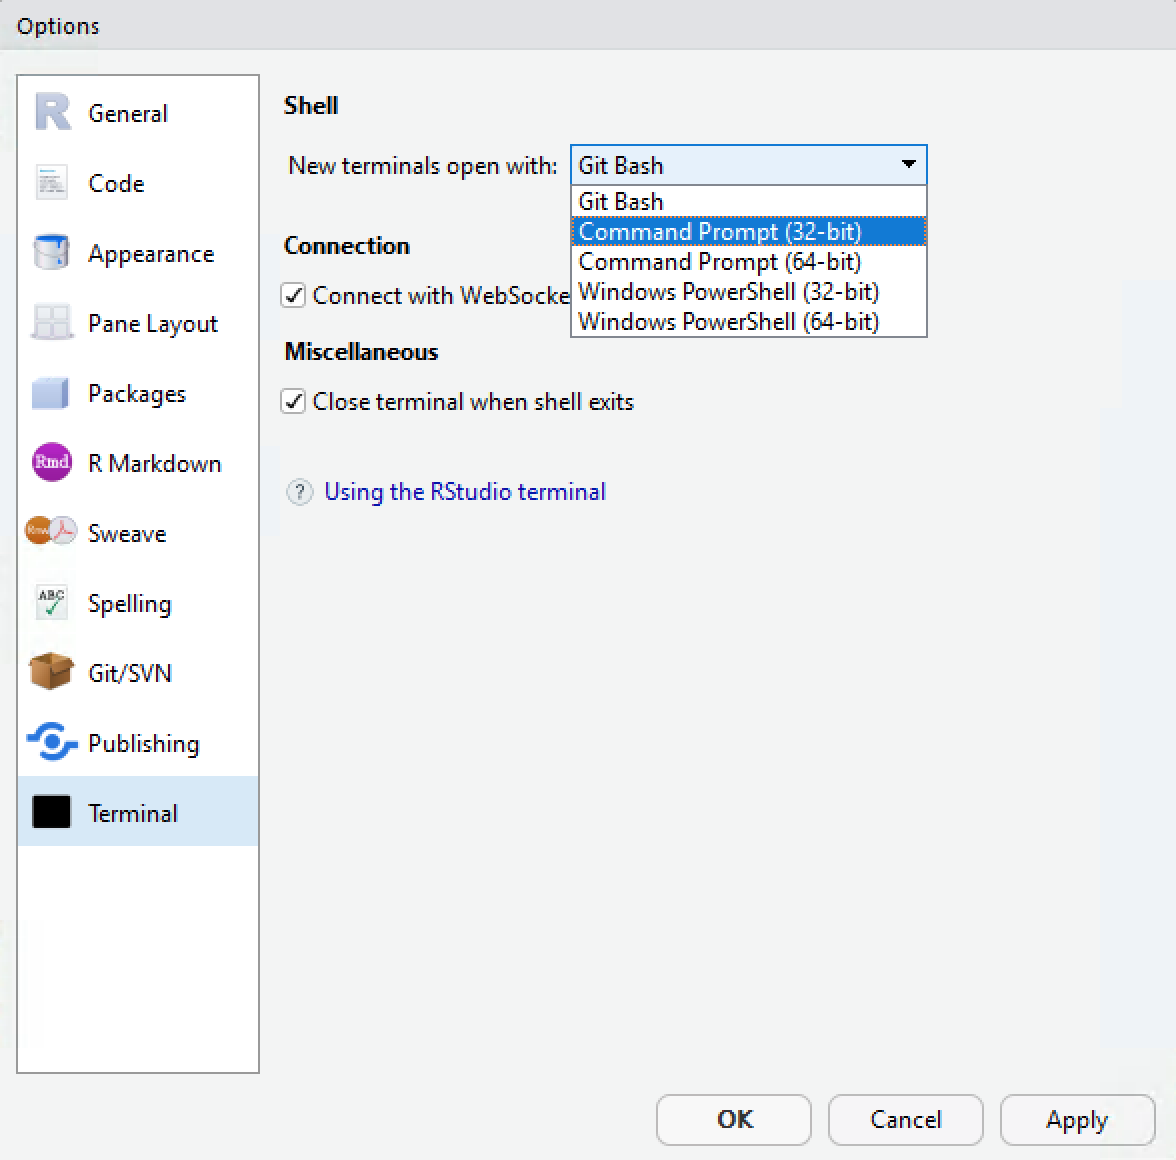The width and height of the screenshot is (1176, 1160).
Task: Select the Code settings icon
Action: (x=50, y=183)
